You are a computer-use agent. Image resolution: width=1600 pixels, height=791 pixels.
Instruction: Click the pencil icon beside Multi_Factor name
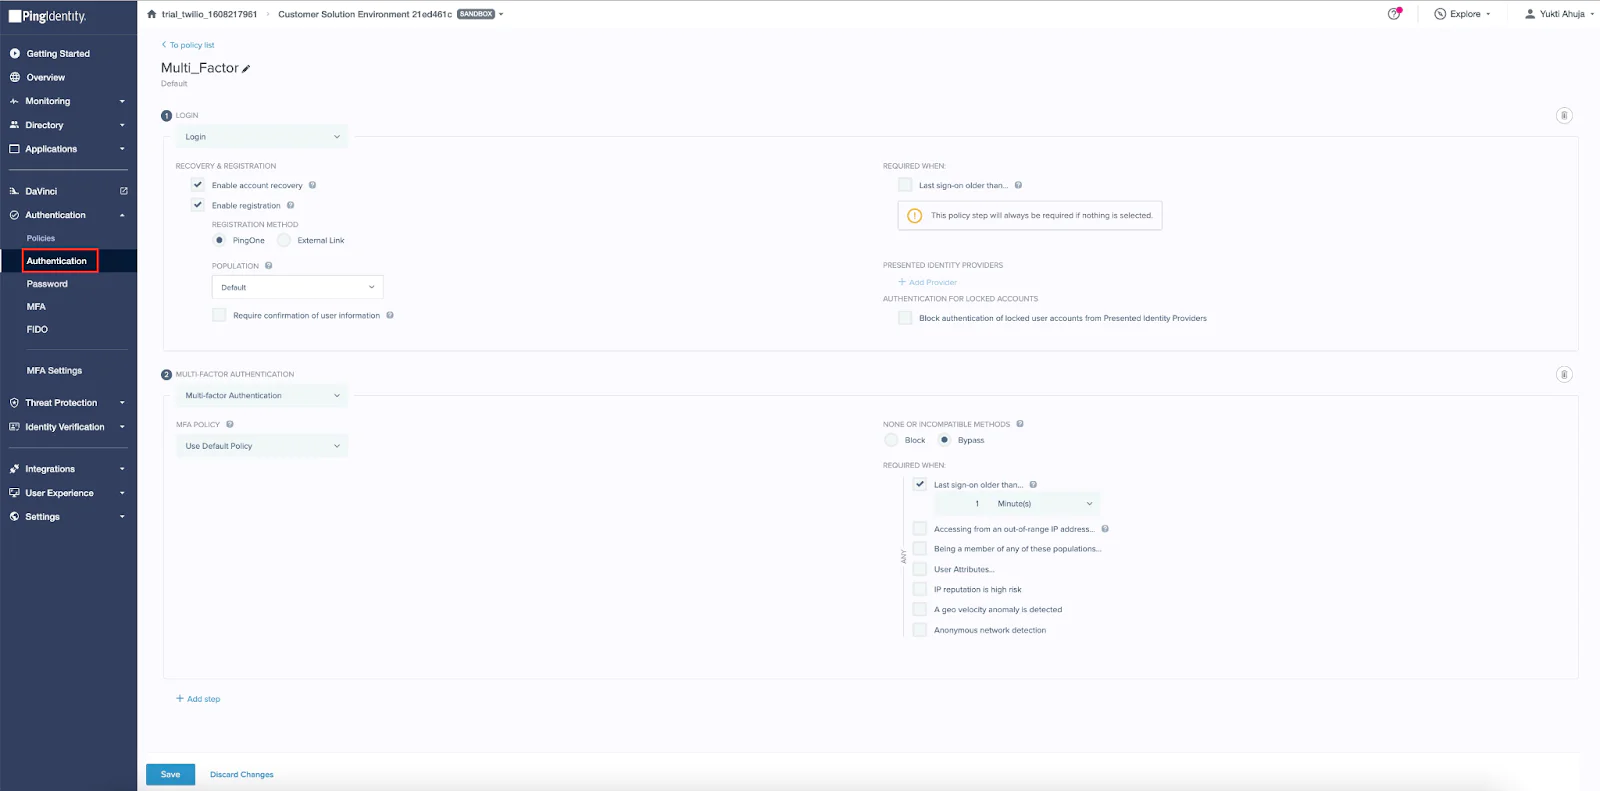[x=246, y=69]
